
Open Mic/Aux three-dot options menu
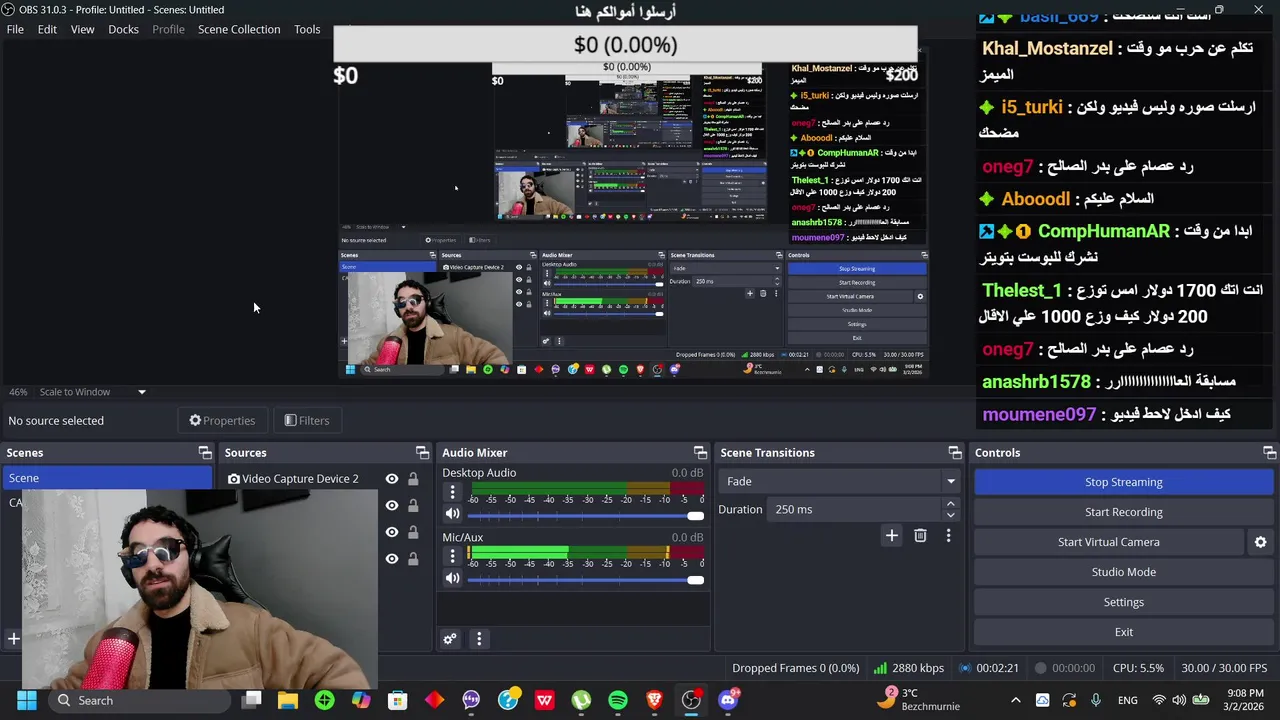452,556
